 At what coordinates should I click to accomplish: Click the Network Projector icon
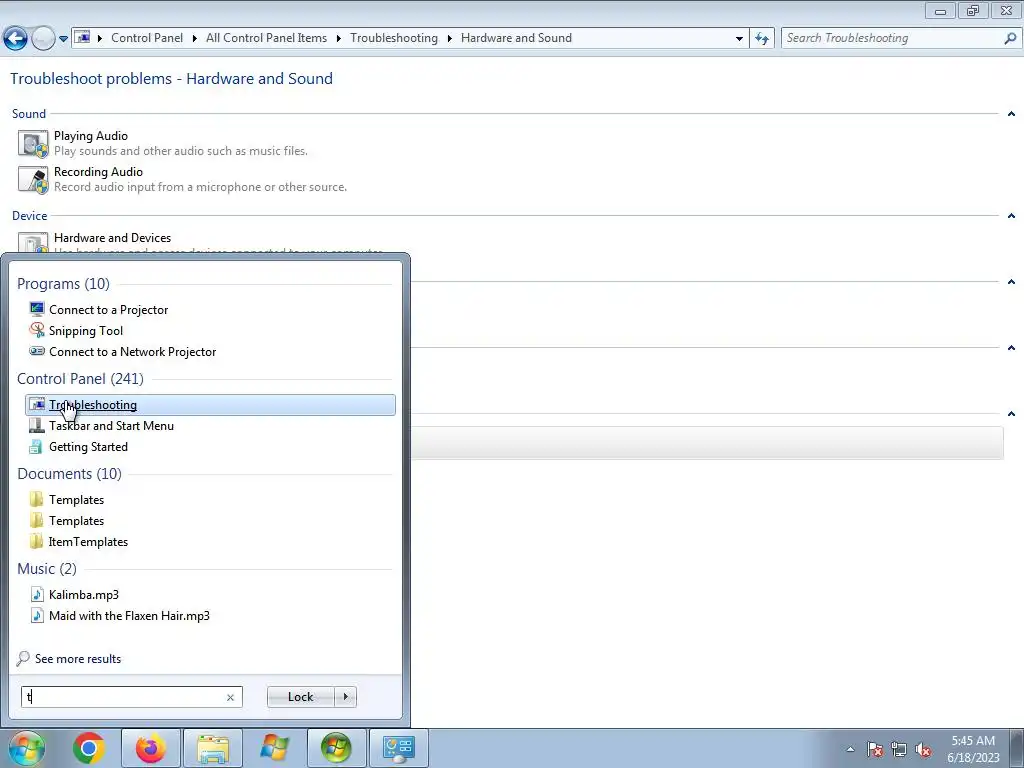(x=37, y=351)
